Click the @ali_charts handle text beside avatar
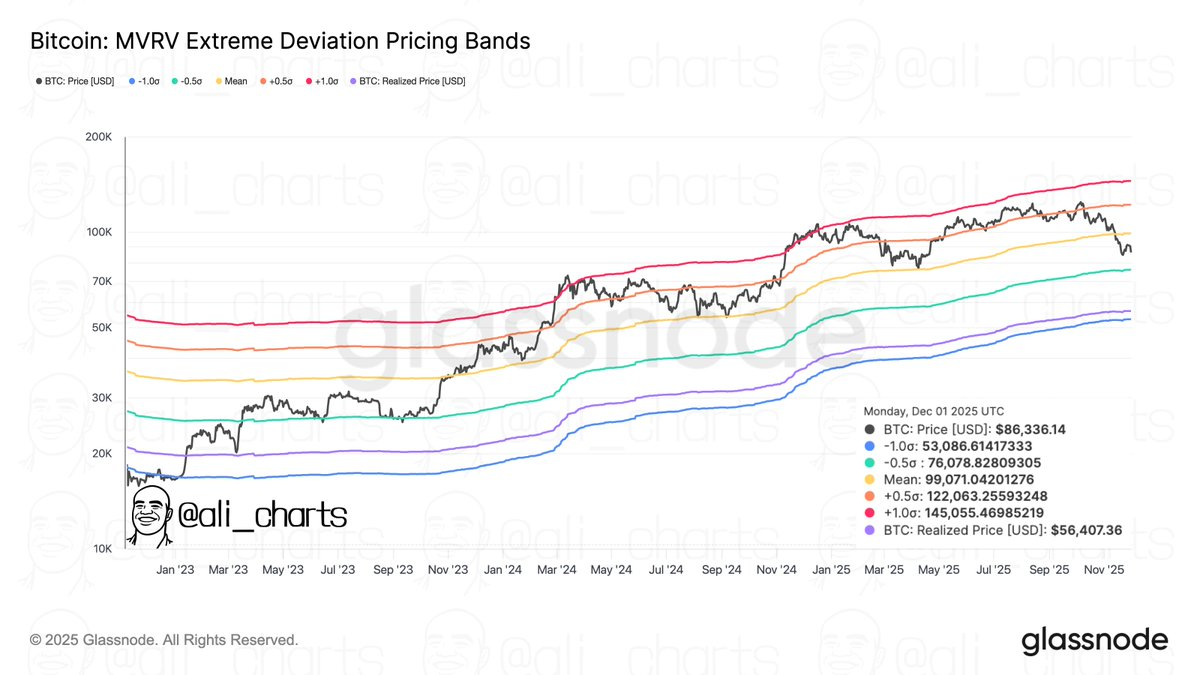This screenshot has width=1200, height=675. (260, 516)
